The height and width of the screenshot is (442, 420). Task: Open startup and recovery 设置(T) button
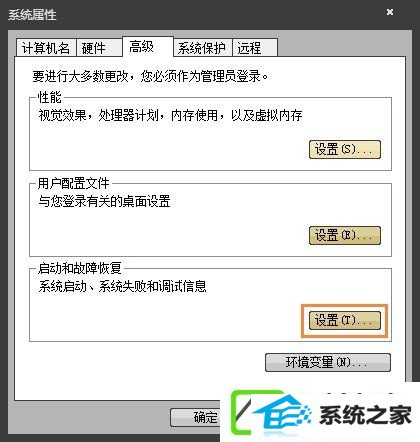point(345,321)
